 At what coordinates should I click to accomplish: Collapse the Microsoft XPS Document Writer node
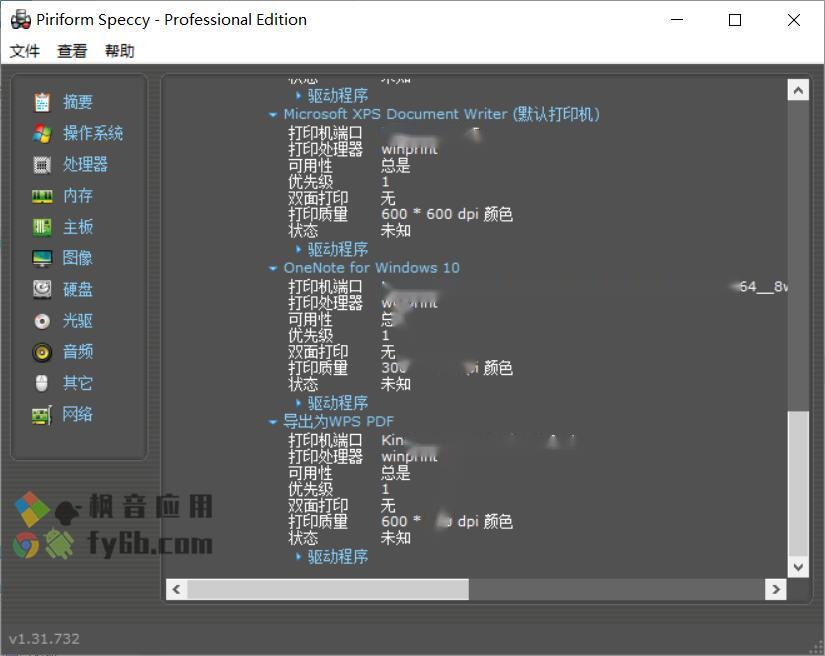coord(273,115)
